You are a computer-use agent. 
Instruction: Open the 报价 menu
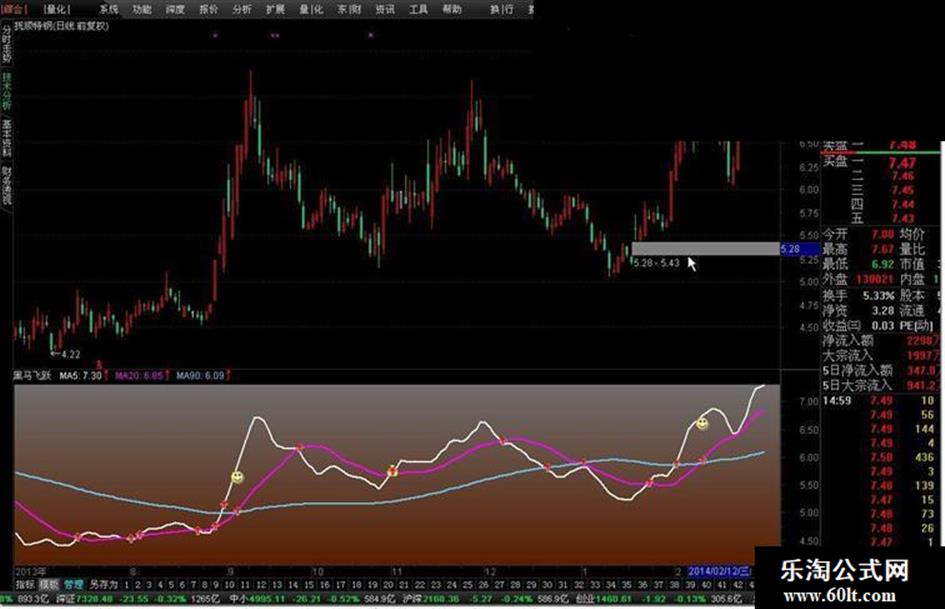click(x=209, y=9)
